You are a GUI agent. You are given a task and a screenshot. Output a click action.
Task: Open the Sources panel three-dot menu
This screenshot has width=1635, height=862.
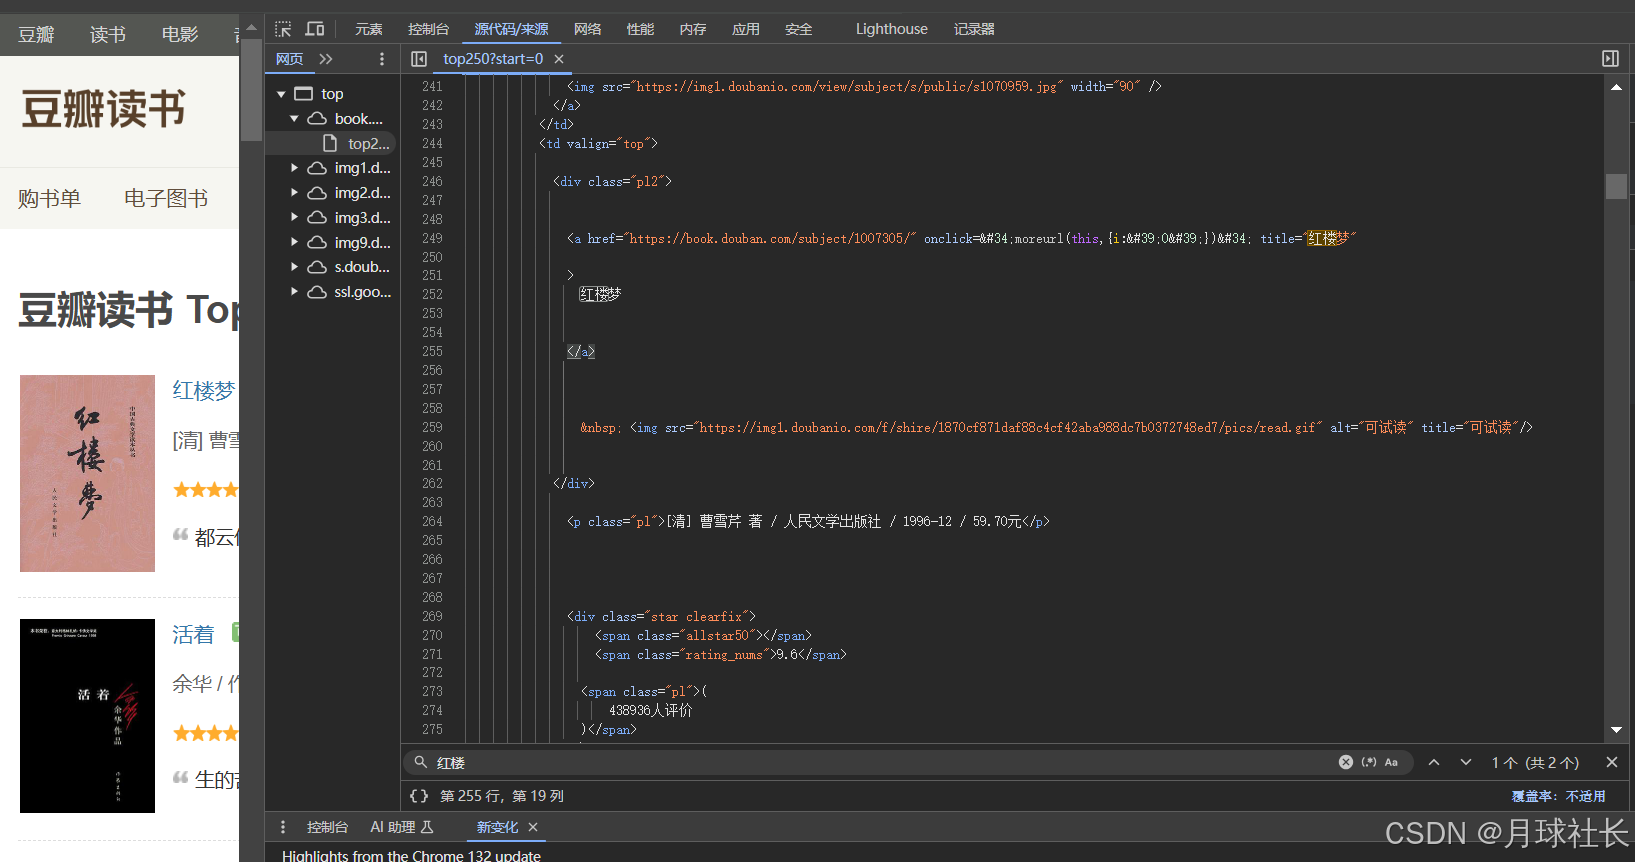[382, 59]
